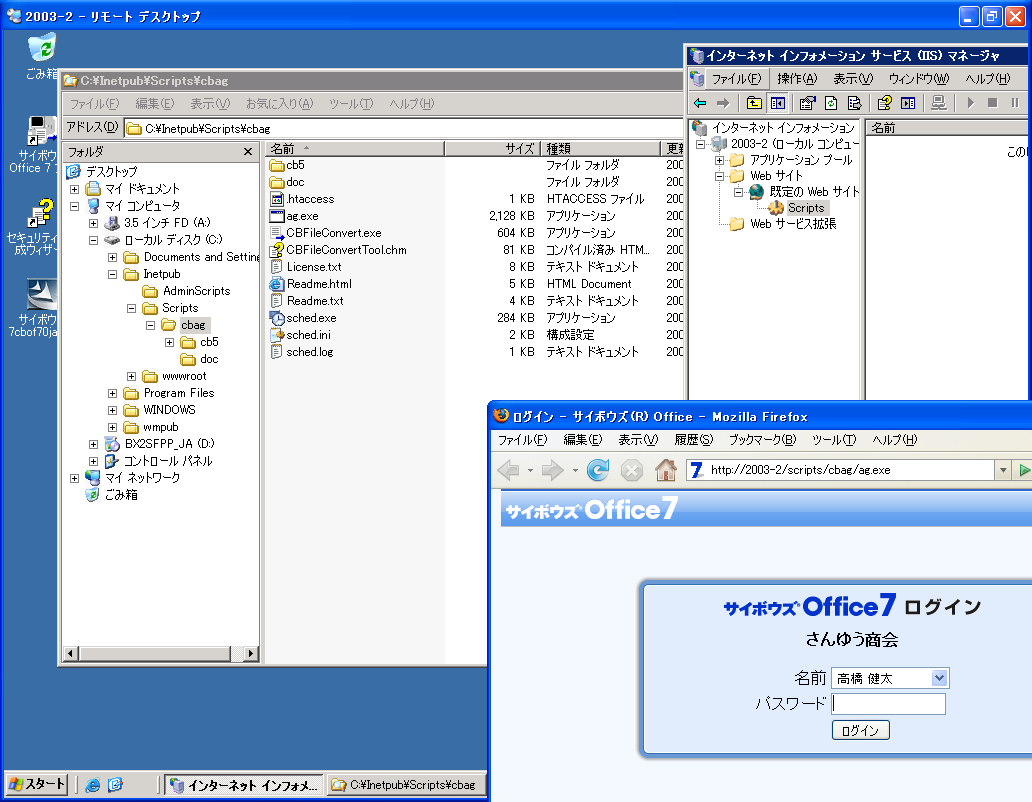Open the user name dropdown on login form

[939, 678]
